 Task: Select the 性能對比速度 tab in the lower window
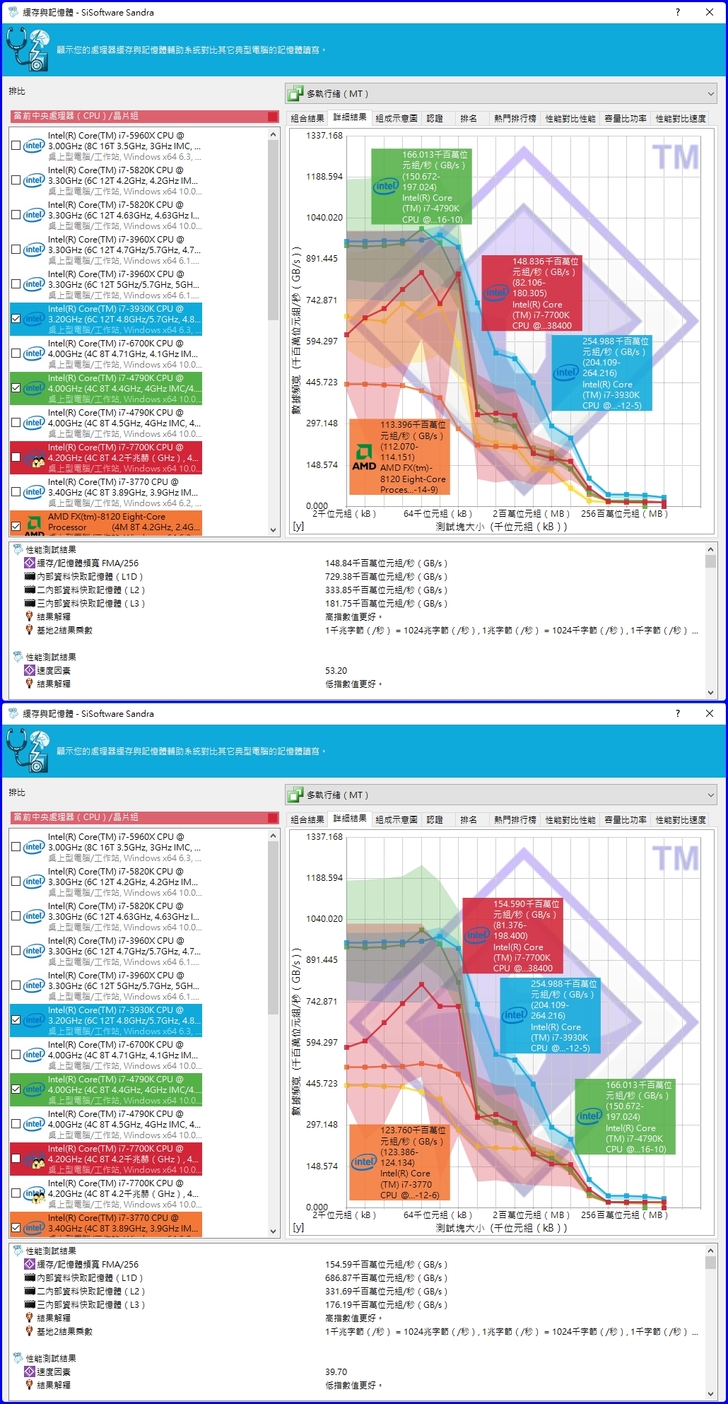680,819
